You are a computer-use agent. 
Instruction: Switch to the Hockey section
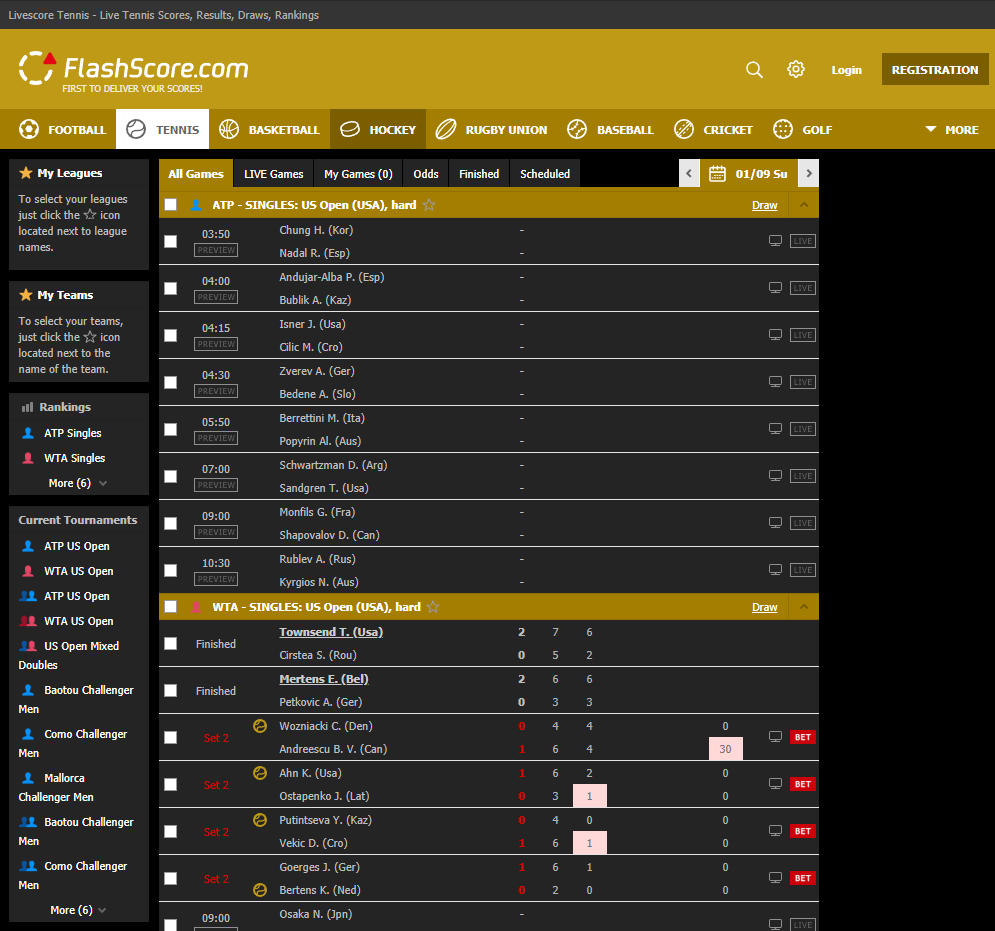click(x=378, y=129)
